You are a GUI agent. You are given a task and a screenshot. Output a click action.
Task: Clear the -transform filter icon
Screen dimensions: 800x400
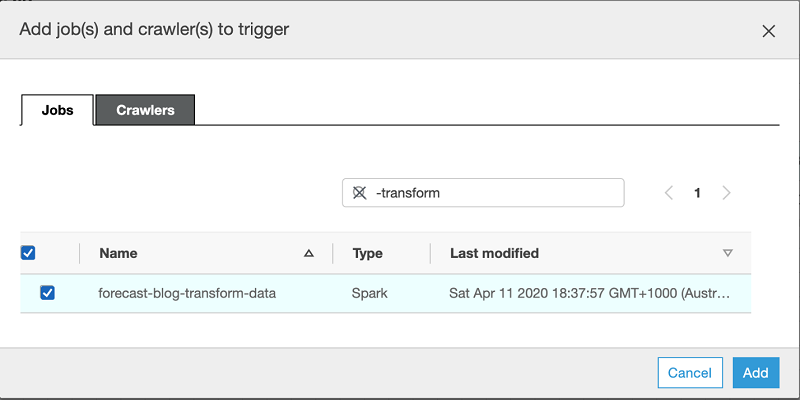point(360,193)
